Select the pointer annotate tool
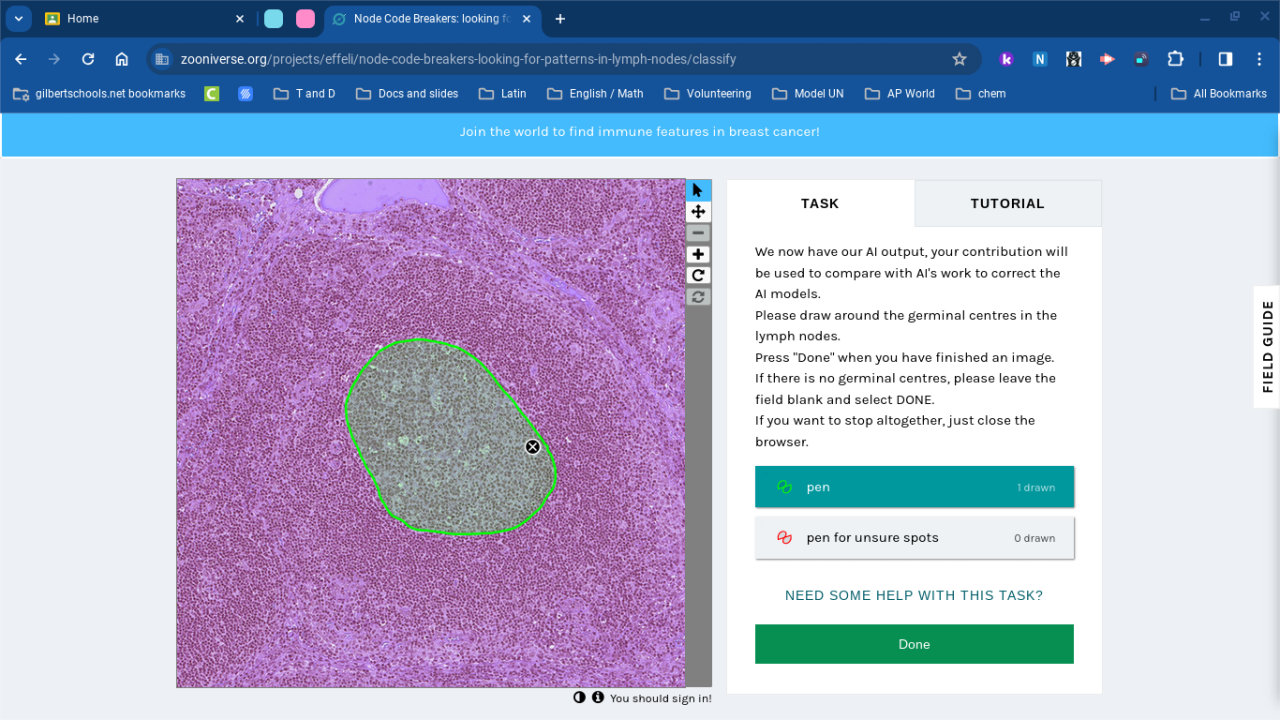 coord(698,190)
